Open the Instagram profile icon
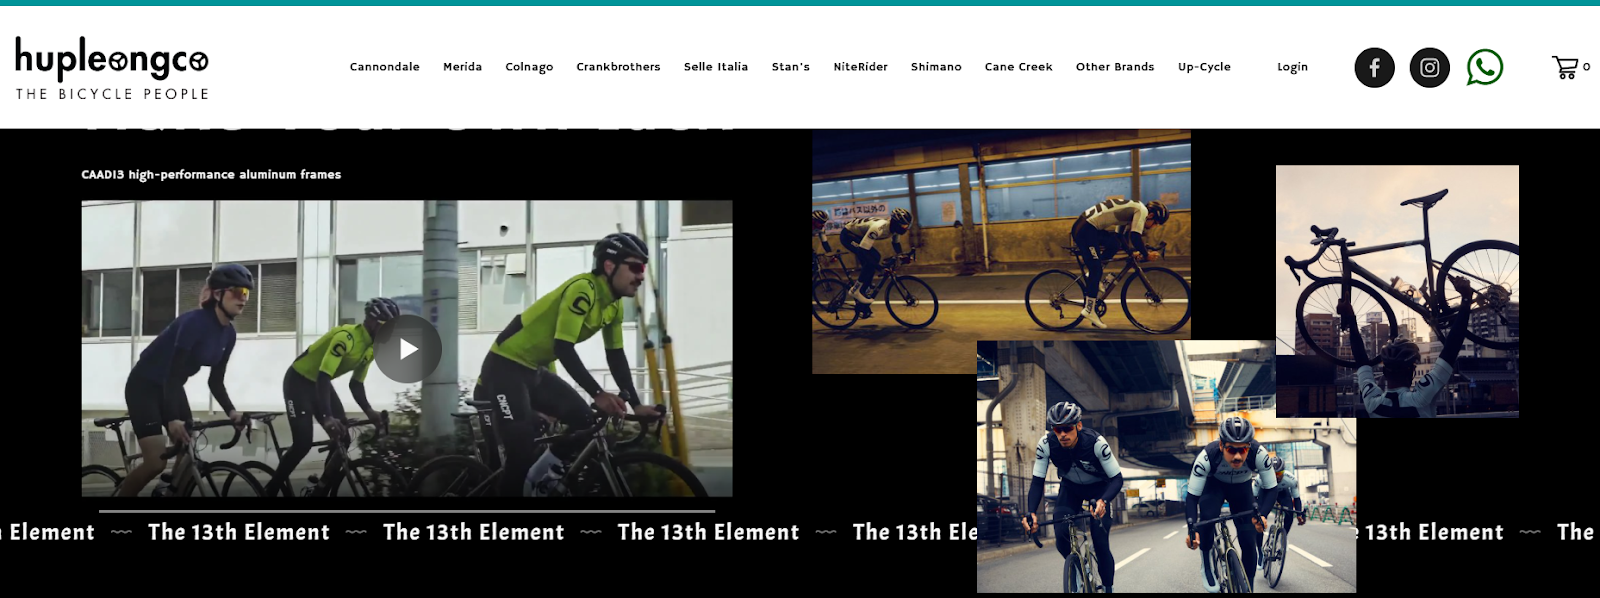 [x=1429, y=68]
